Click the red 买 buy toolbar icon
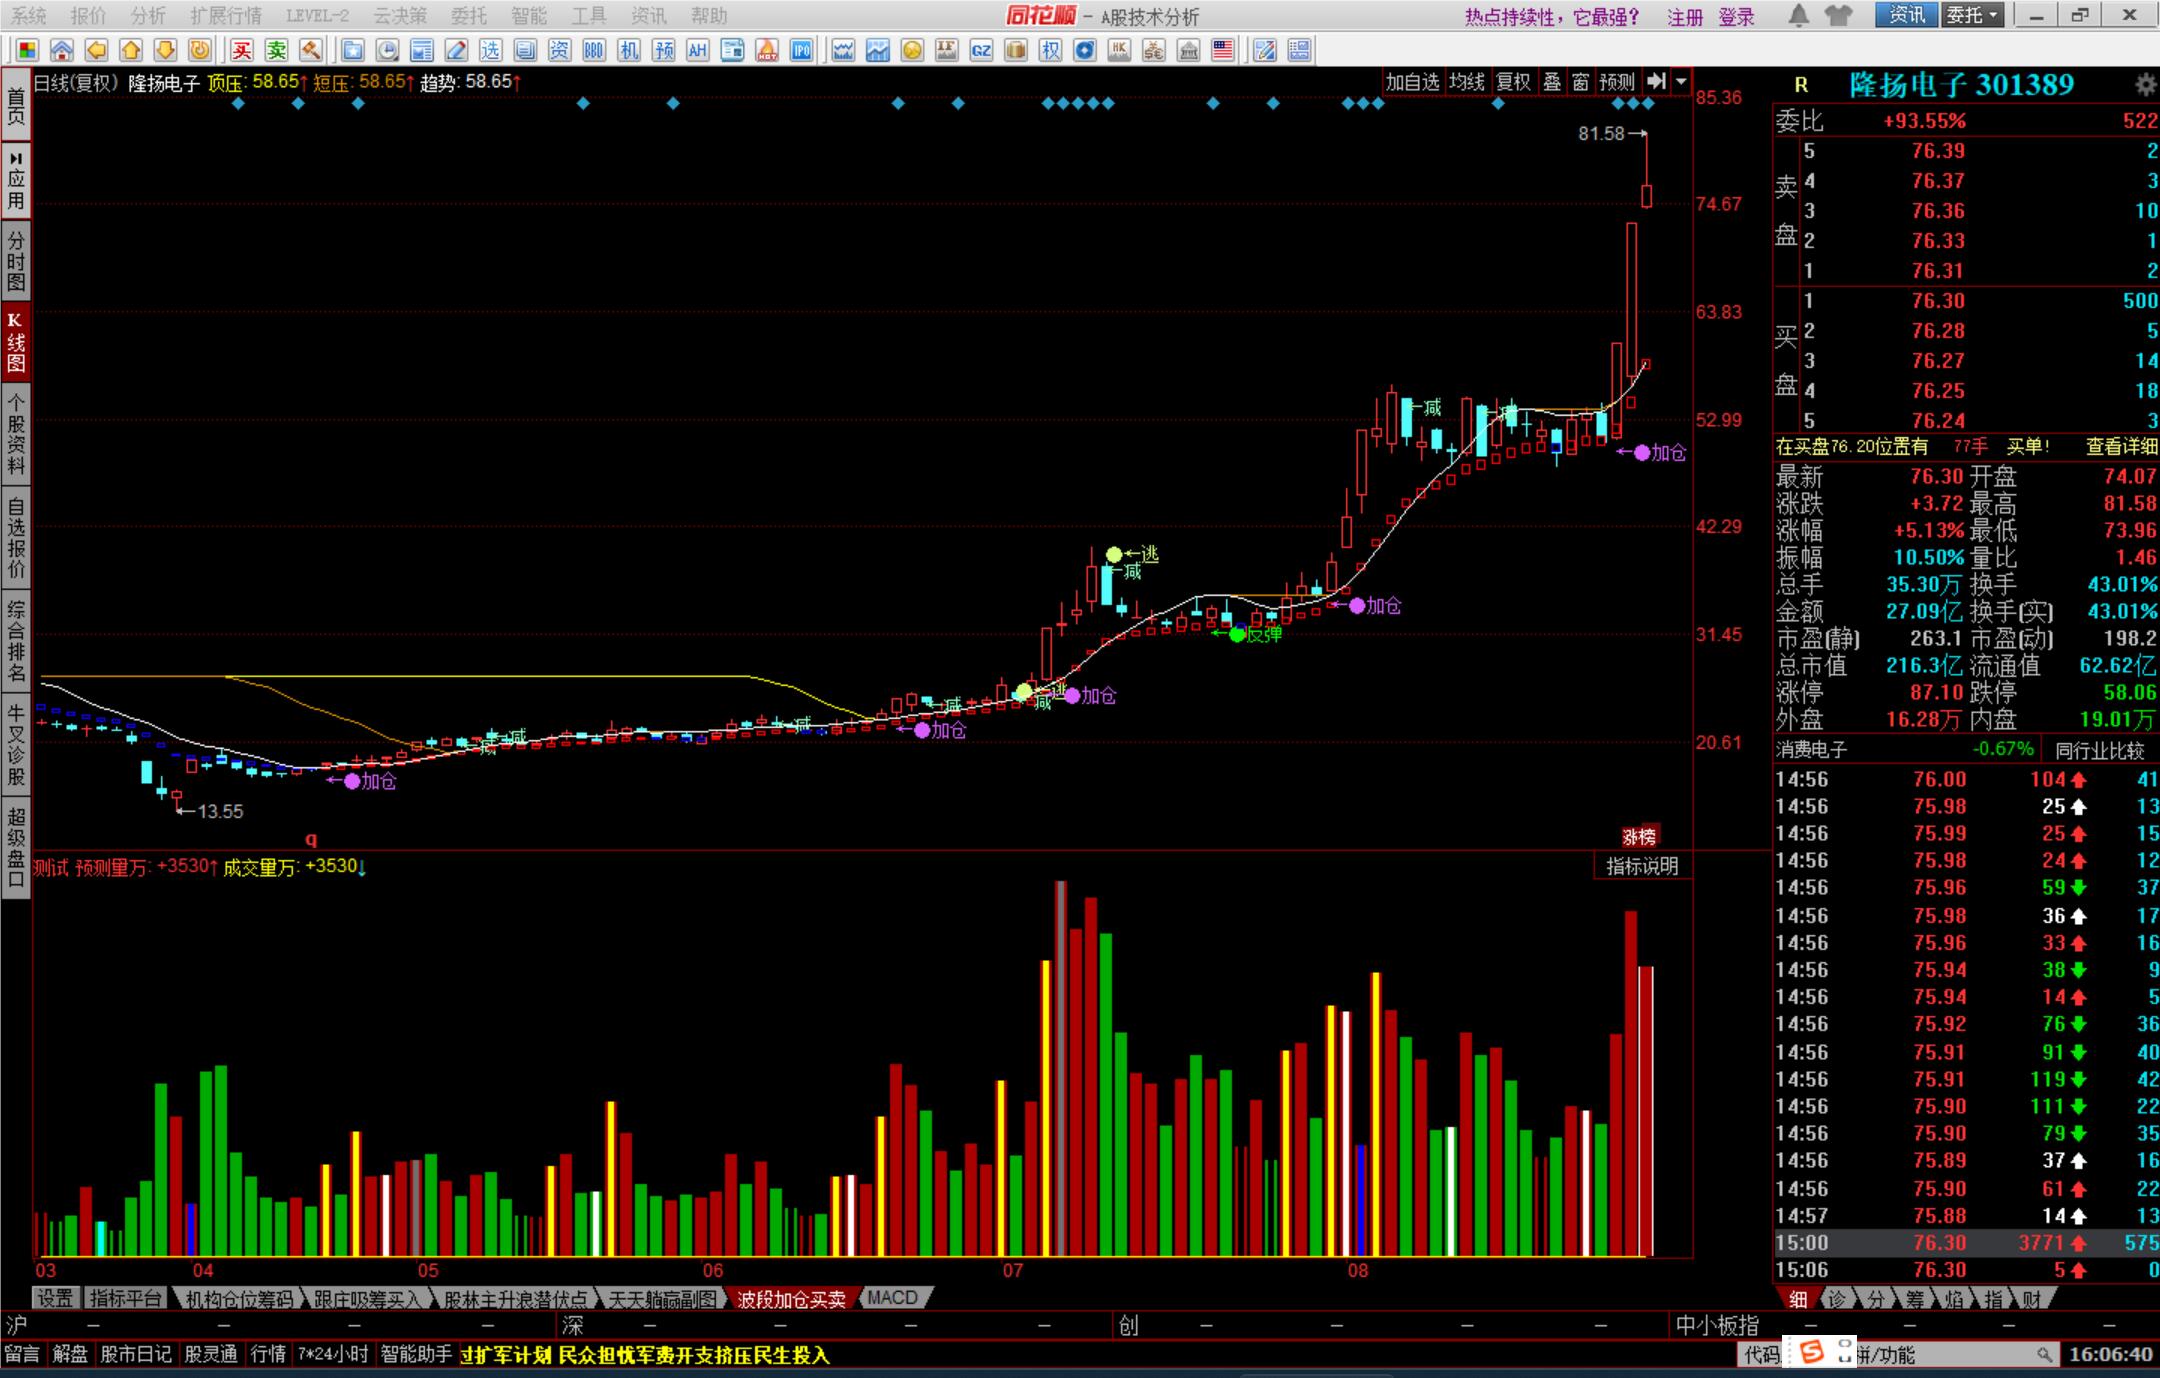This screenshot has width=2160, height=1378. (x=242, y=50)
